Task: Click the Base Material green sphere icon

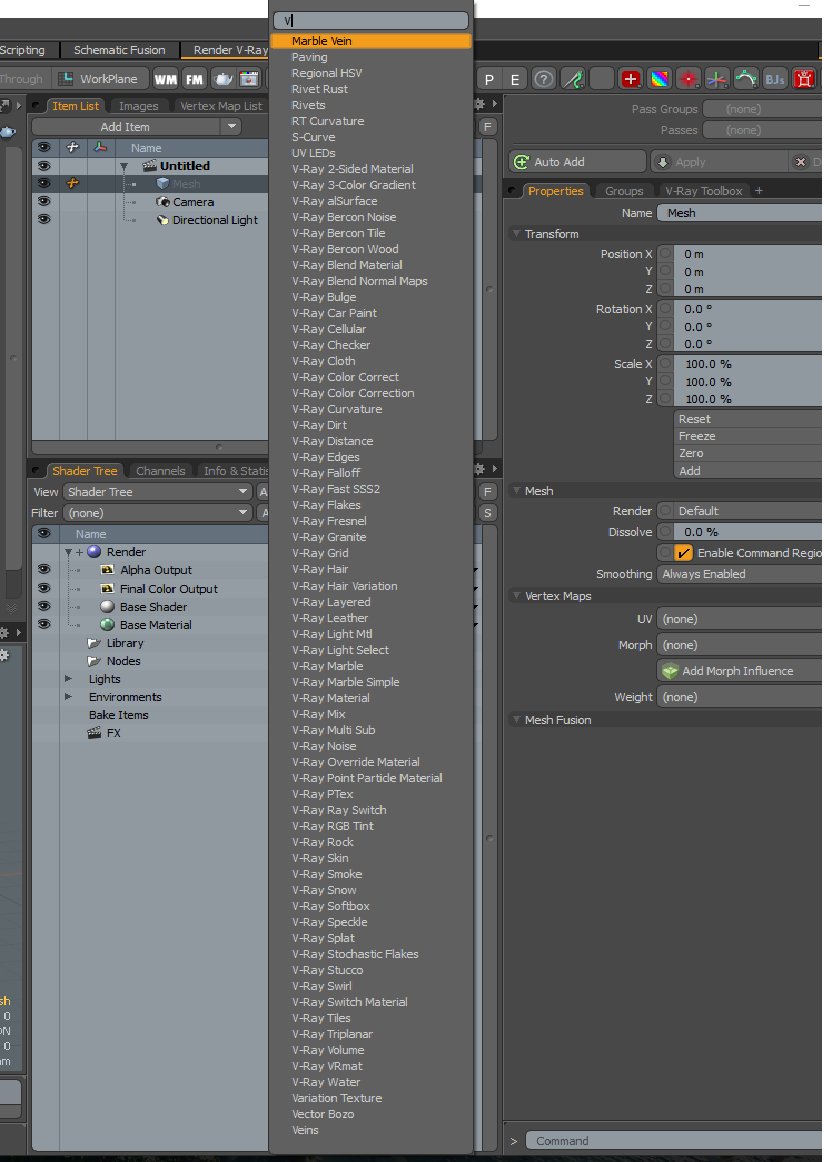Action: (x=107, y=625)
